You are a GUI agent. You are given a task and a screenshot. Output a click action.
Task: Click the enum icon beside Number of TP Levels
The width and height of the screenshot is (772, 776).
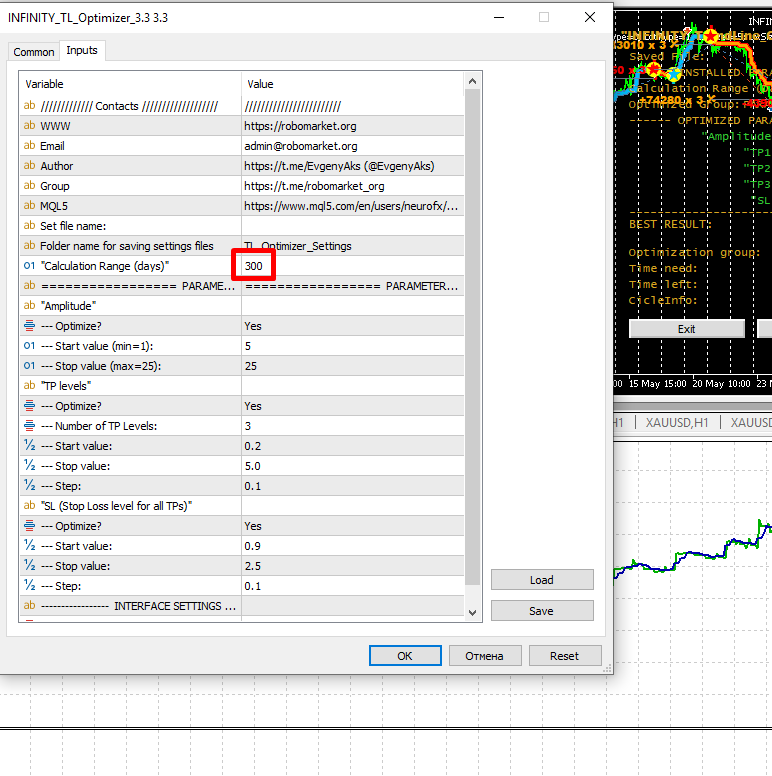29,426
